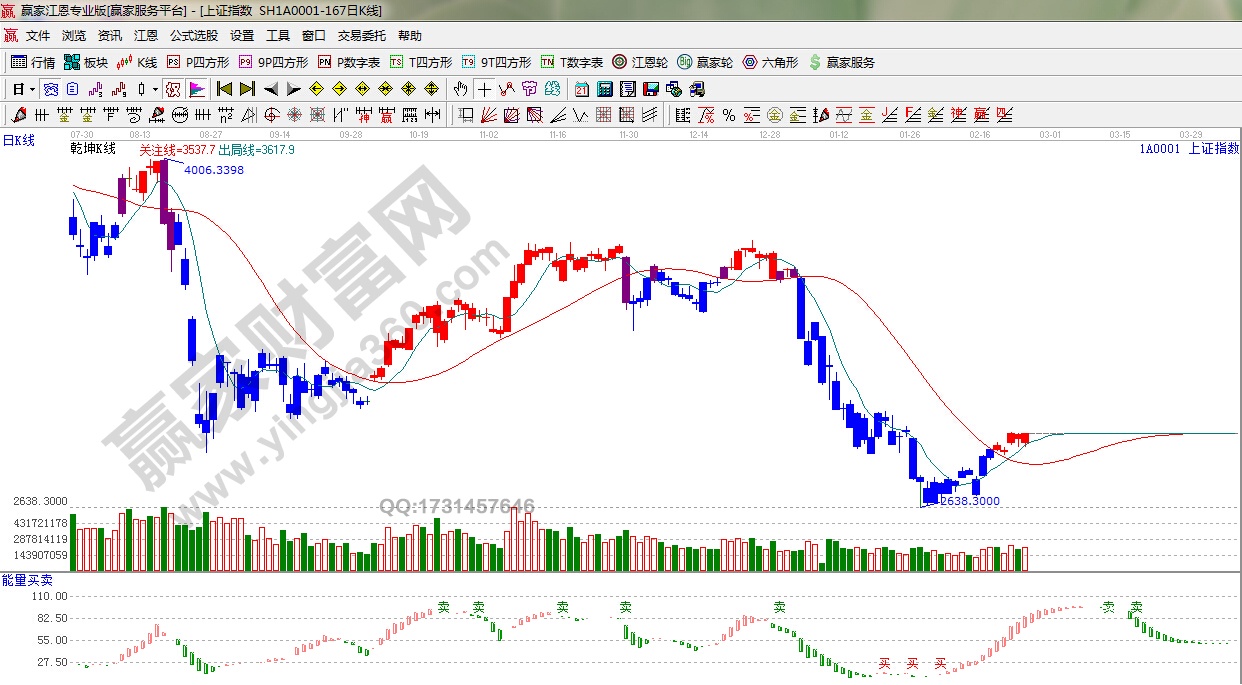
Task: Expand the 日 period dropdown arrow
Action: click(31, 88)
